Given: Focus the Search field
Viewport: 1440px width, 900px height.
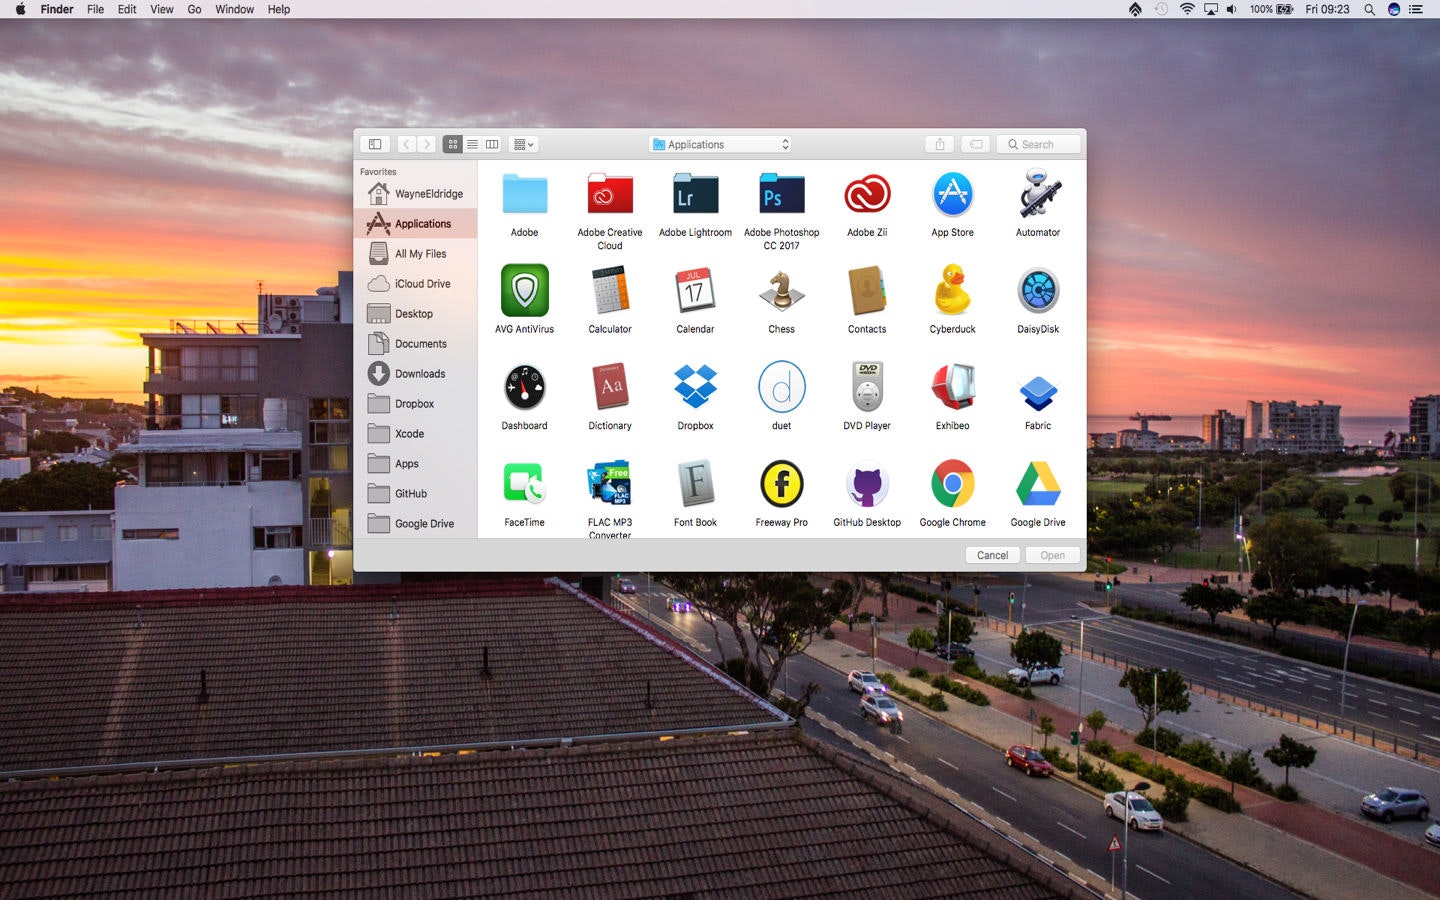Looking at the screenshot, I should point(1038,144).
